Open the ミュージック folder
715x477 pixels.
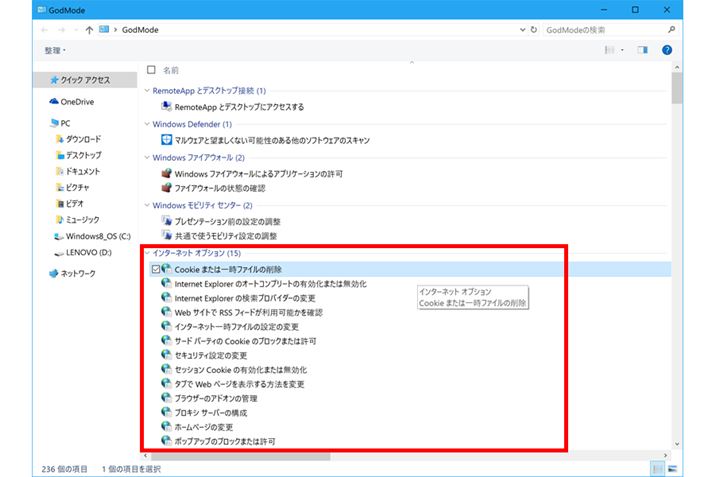[x=77, y=220]
